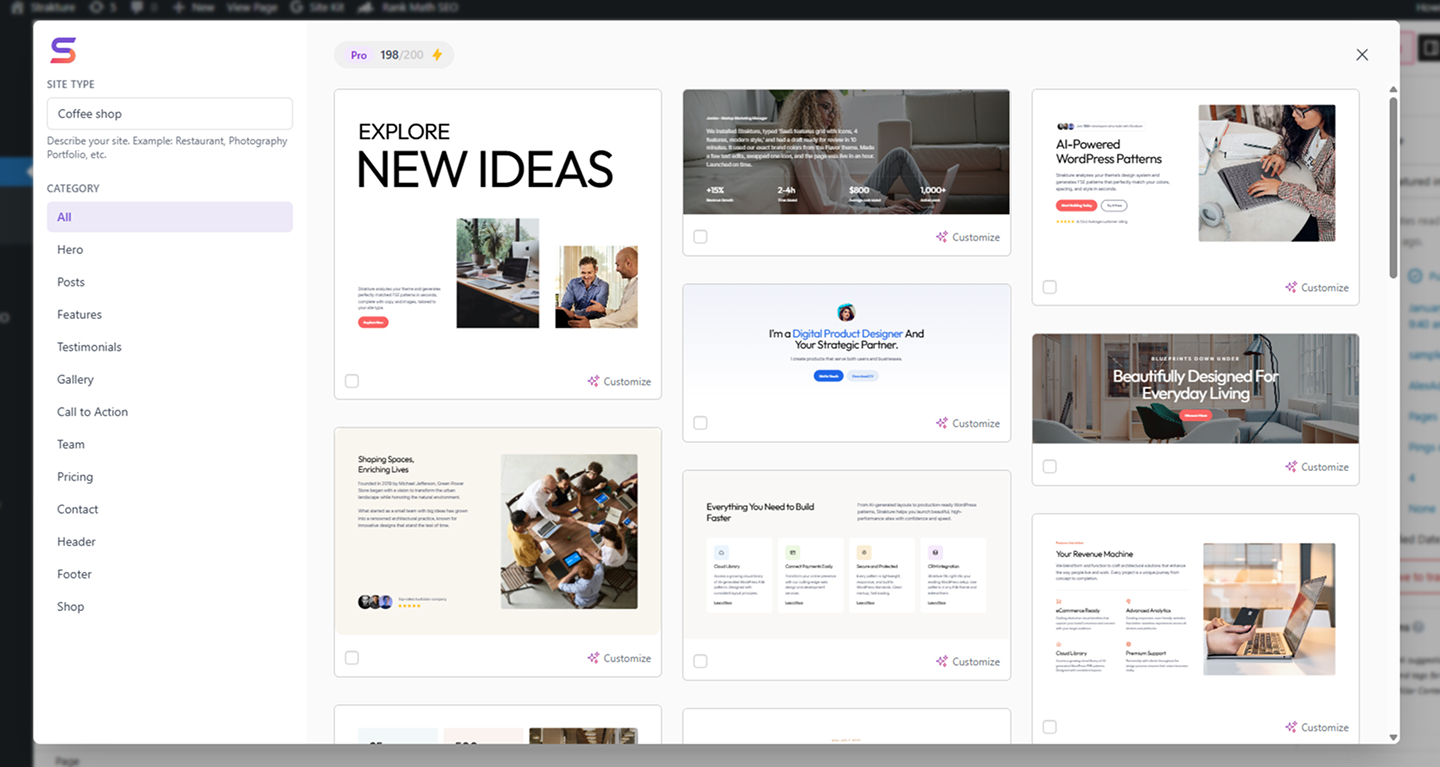1440x767 pixels.
Task: Select the All category
Action: pyautogui.click(x=170, y=217)
